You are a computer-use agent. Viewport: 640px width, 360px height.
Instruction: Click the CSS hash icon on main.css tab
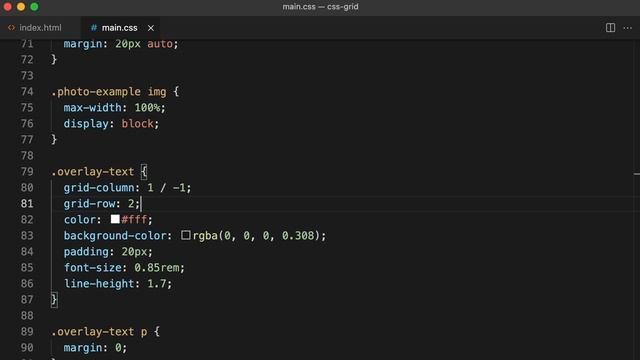click(94, 28)
